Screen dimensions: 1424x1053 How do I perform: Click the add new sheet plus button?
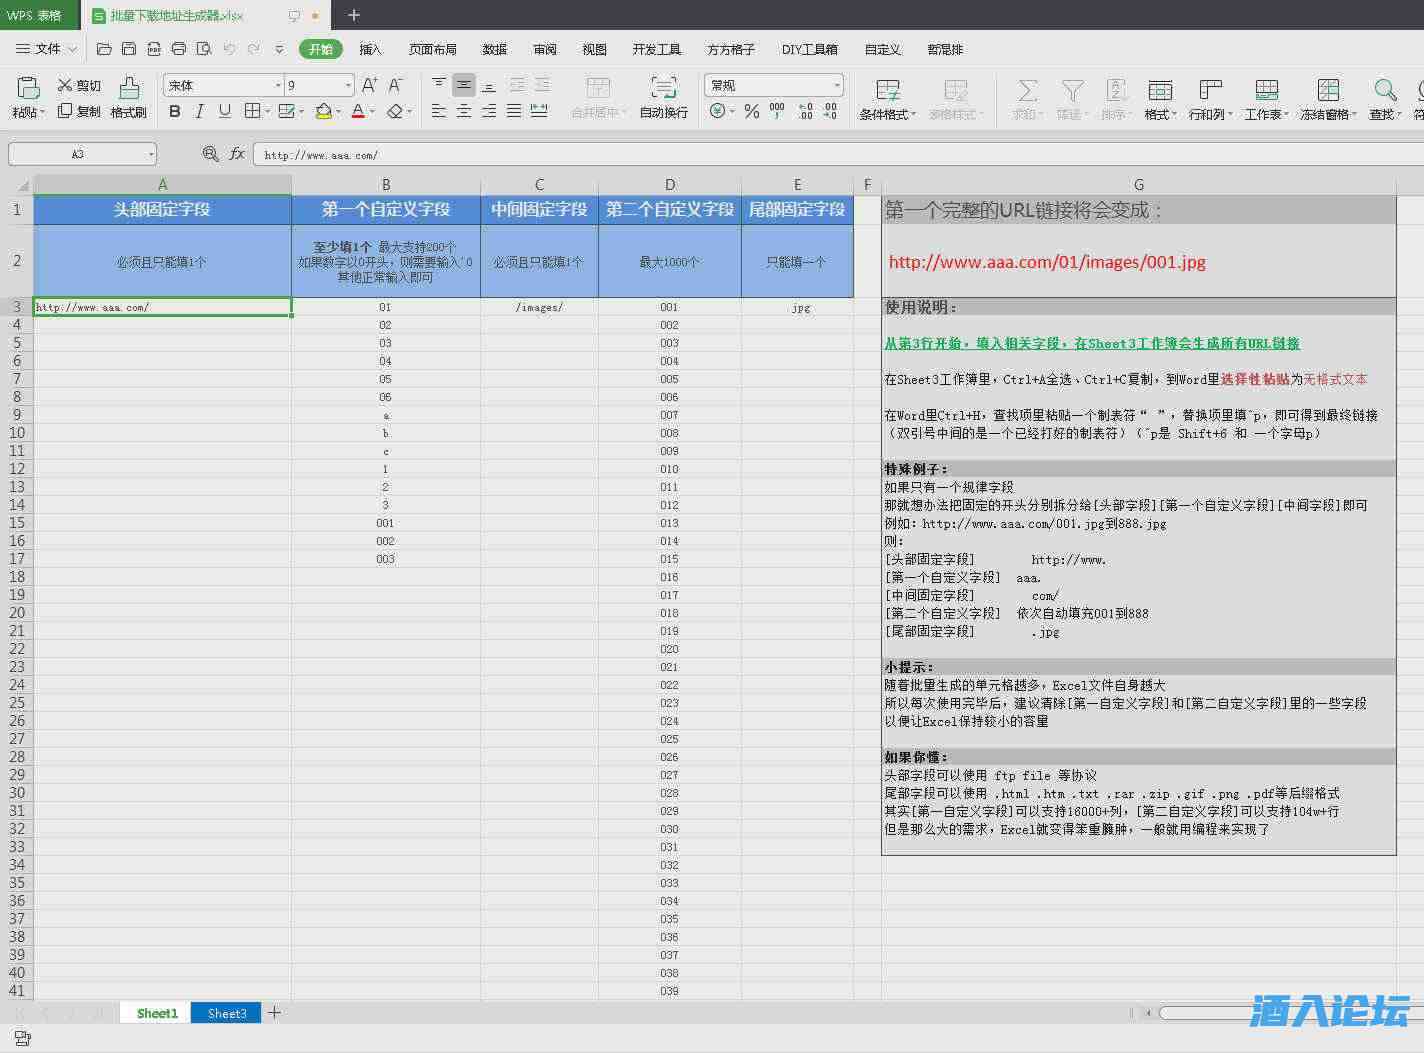(274, 1013)
